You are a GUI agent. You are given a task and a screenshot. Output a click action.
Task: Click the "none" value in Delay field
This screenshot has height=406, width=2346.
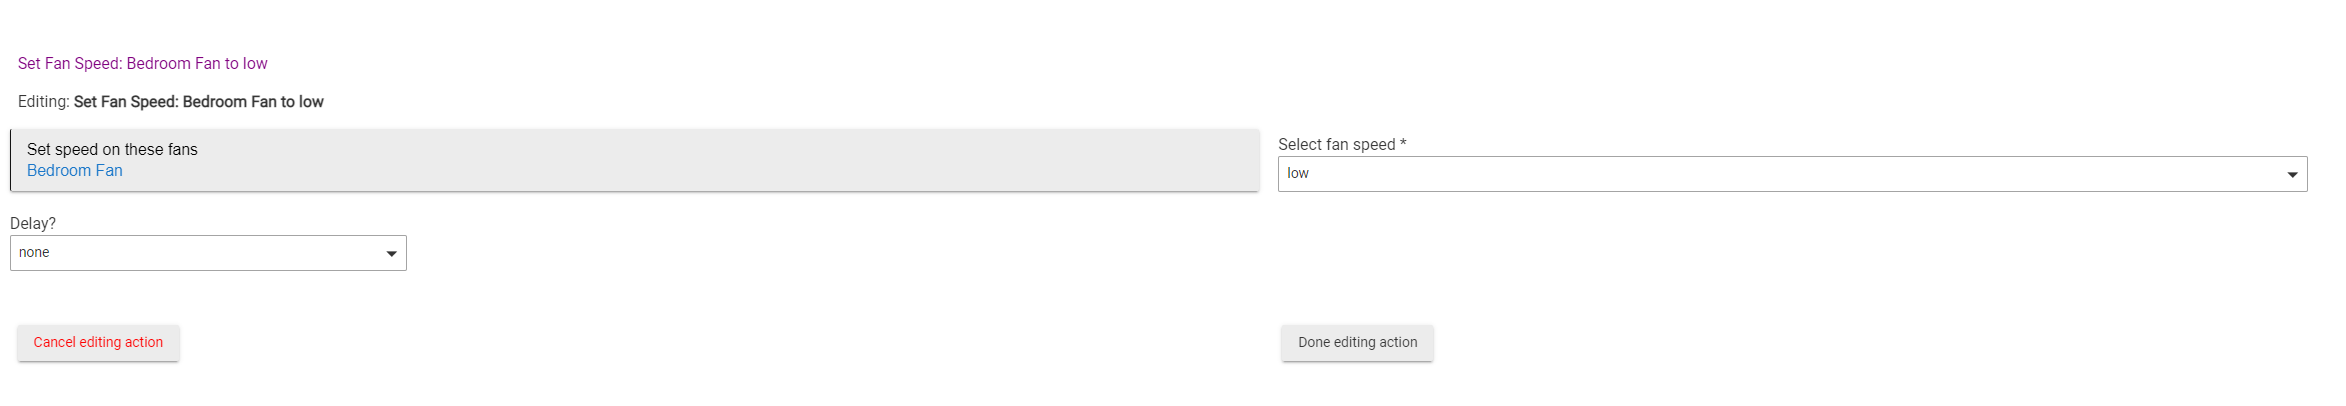(34, 253)
